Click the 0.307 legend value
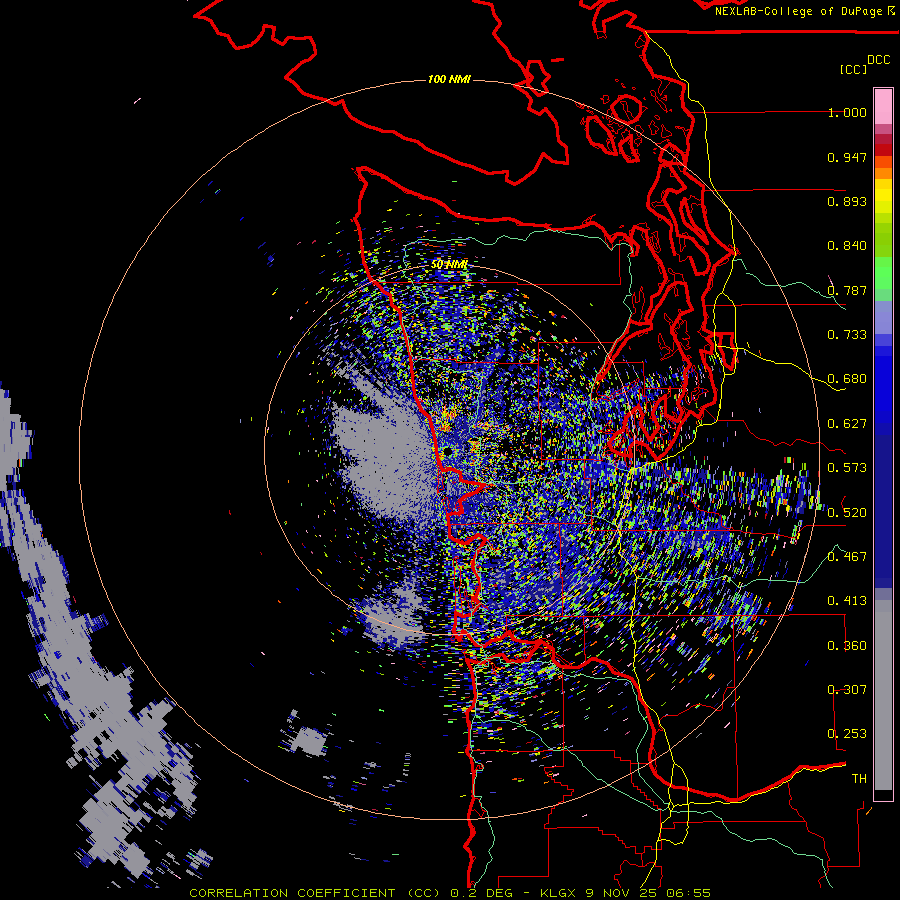The image size is (900, 900). (847, 690)
